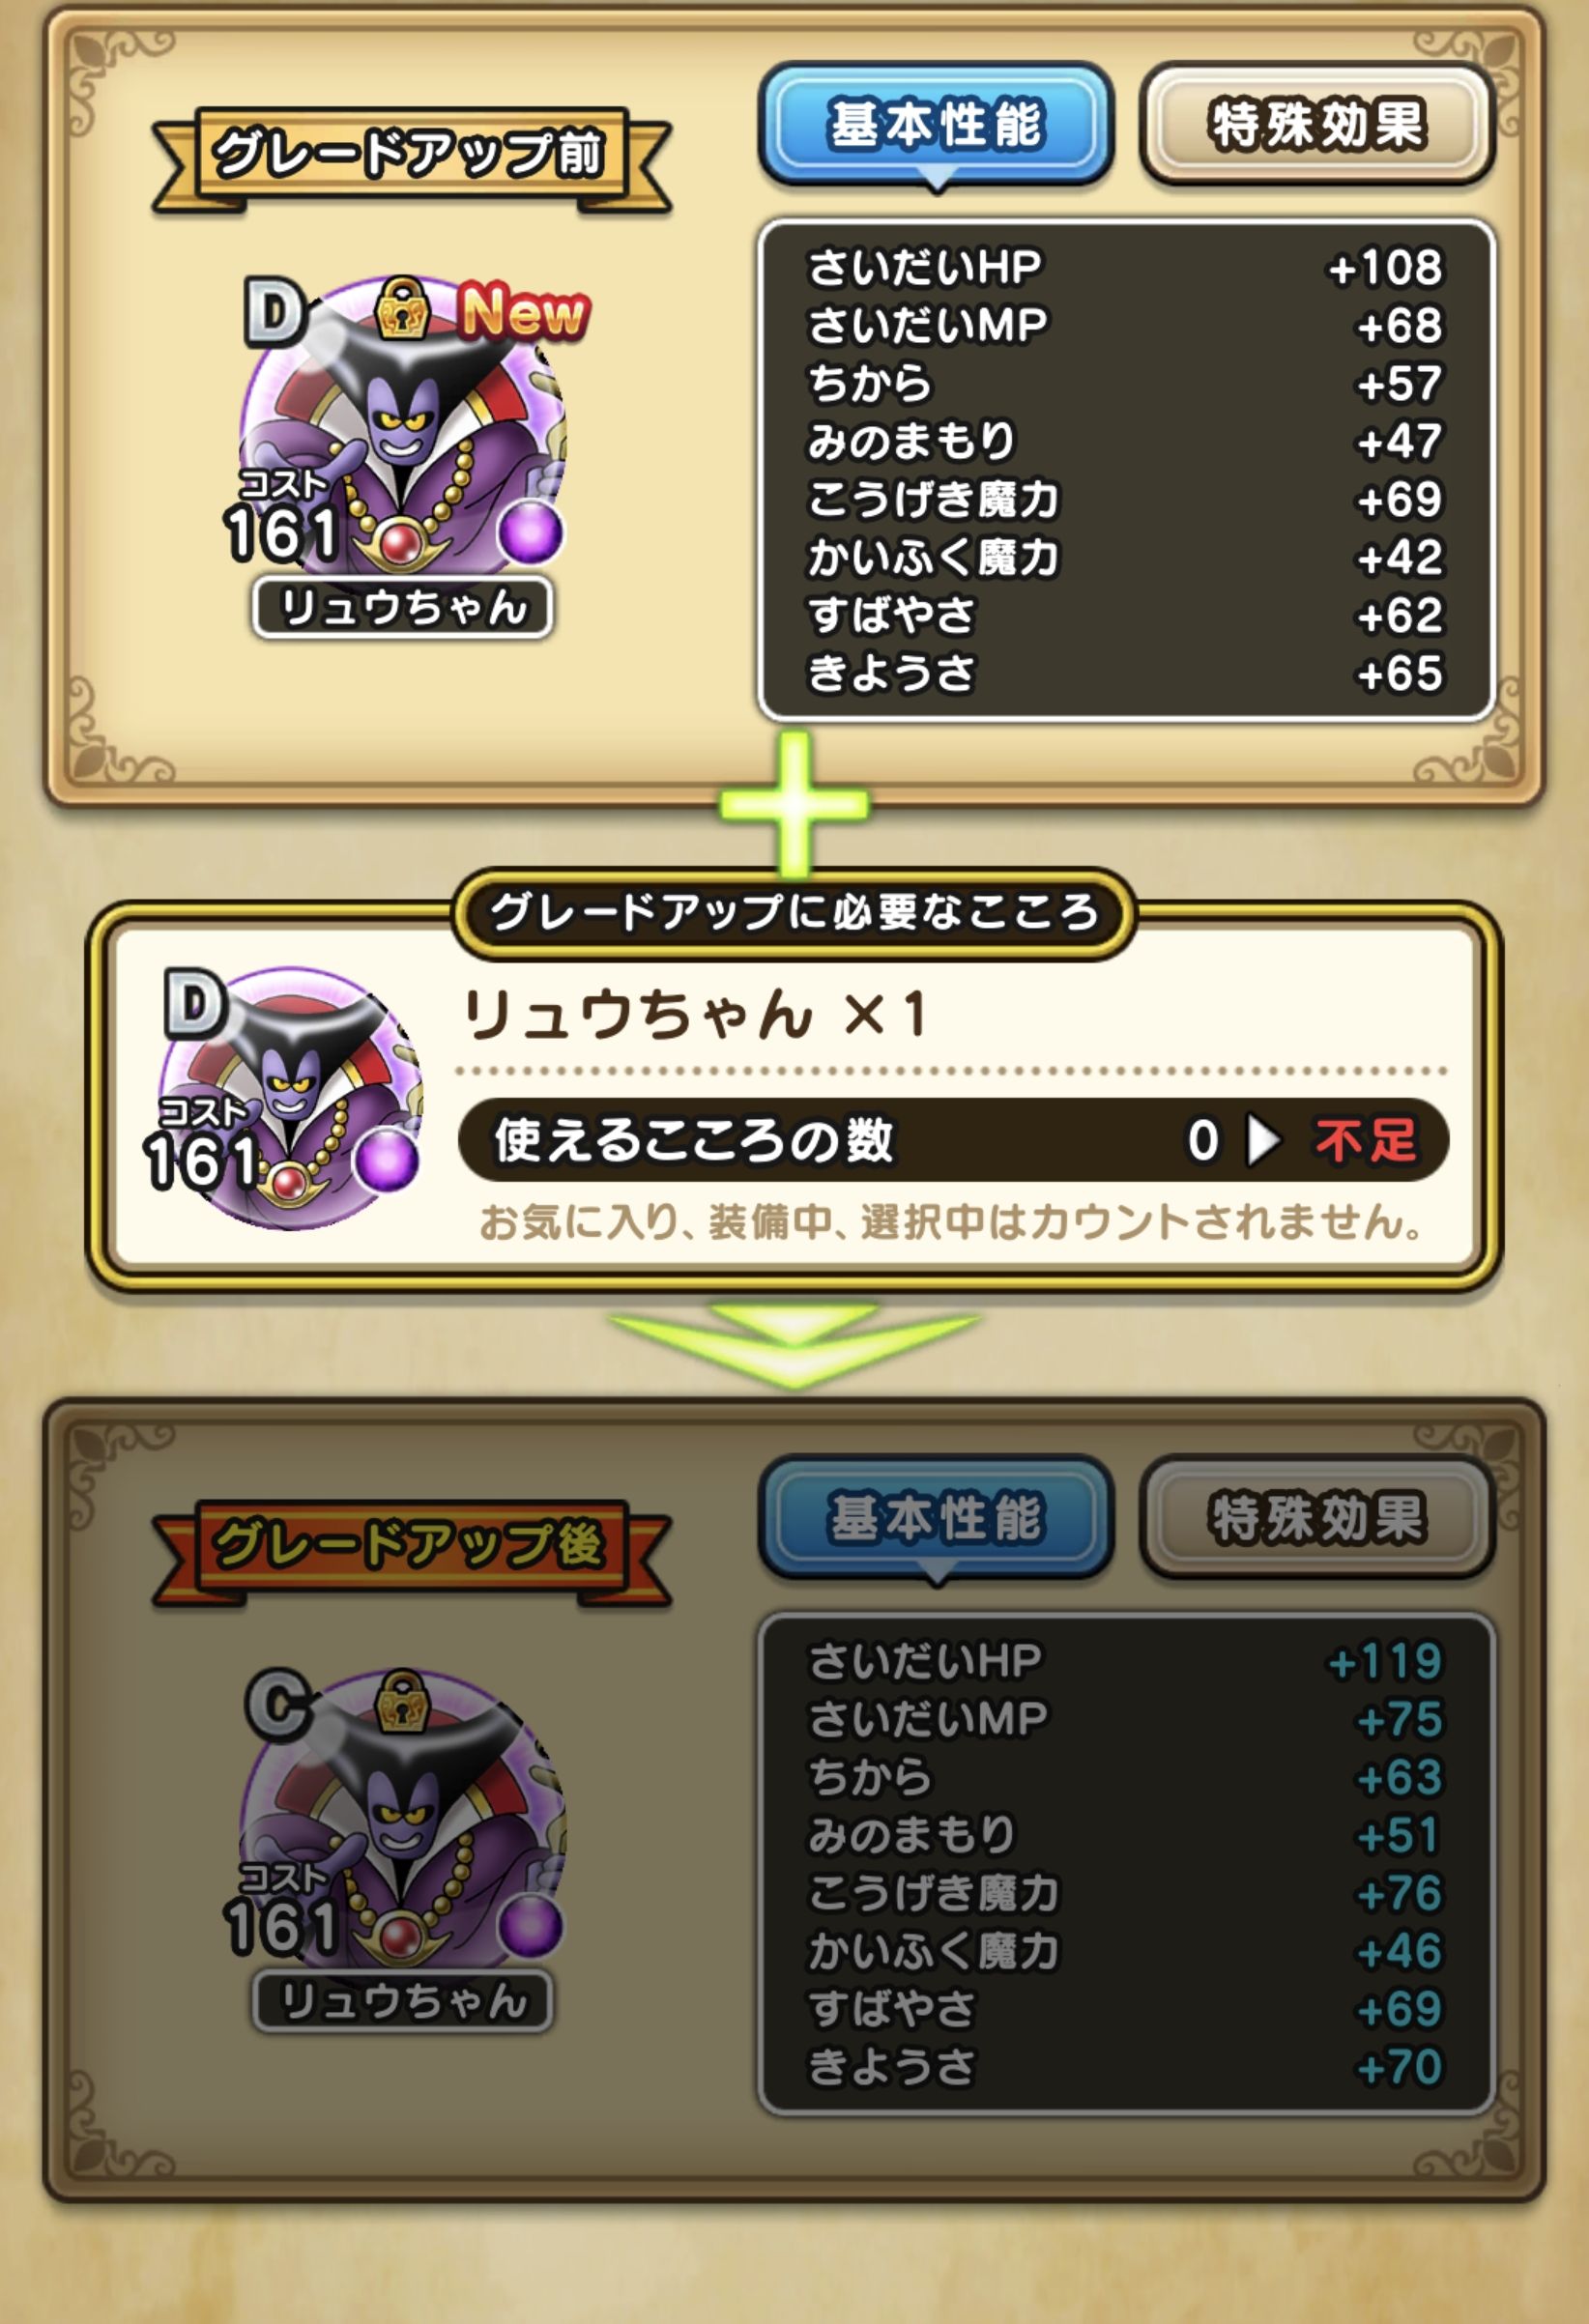Tap the グレードアップ前 ribbon banner

point(410,155)
